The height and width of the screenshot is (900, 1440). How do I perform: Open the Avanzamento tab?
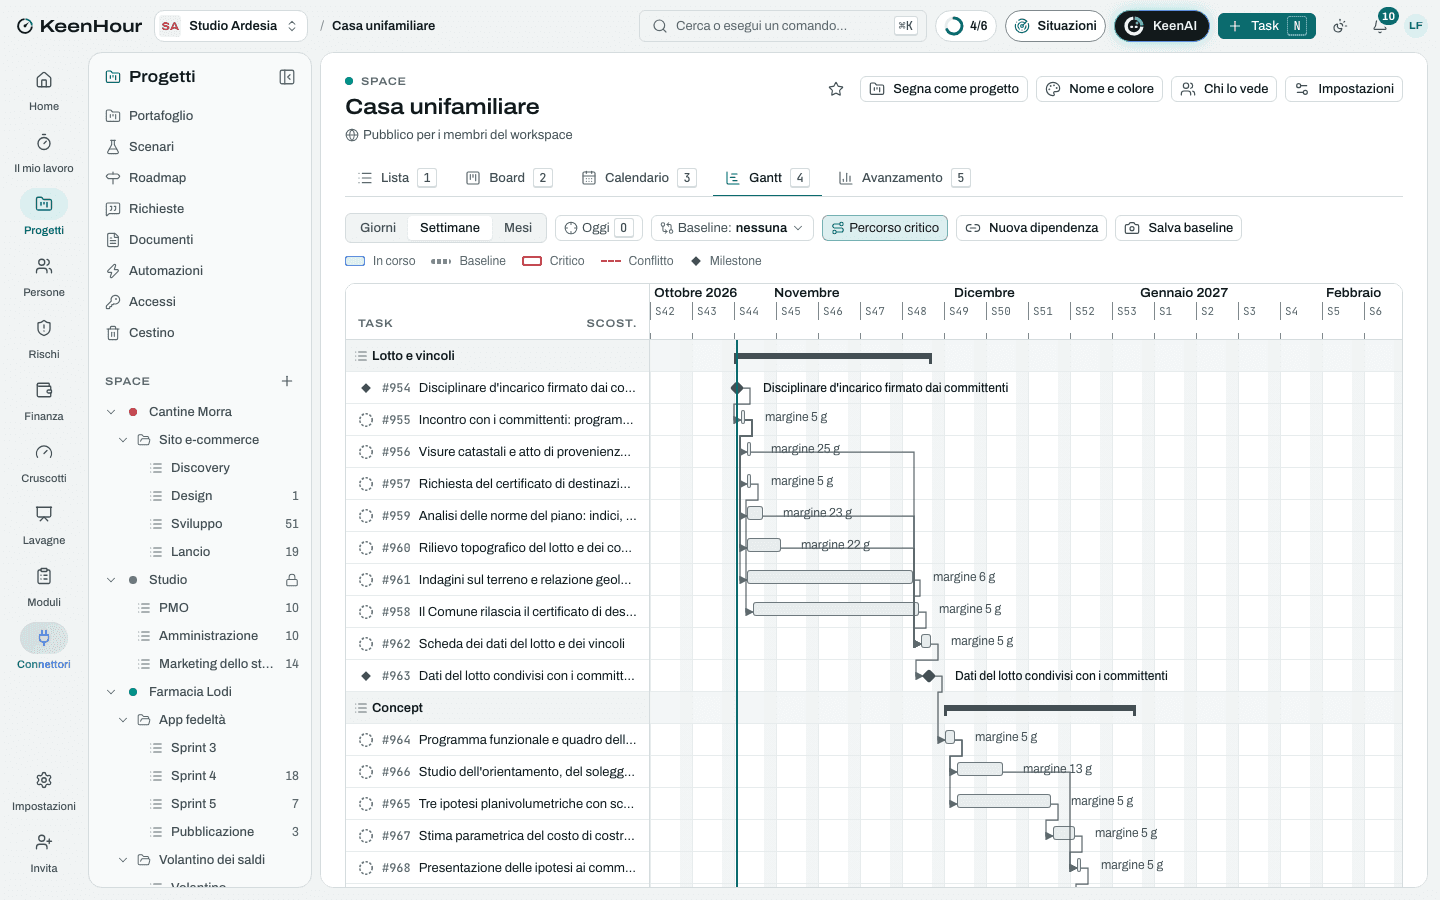click(x=904, y=178)
